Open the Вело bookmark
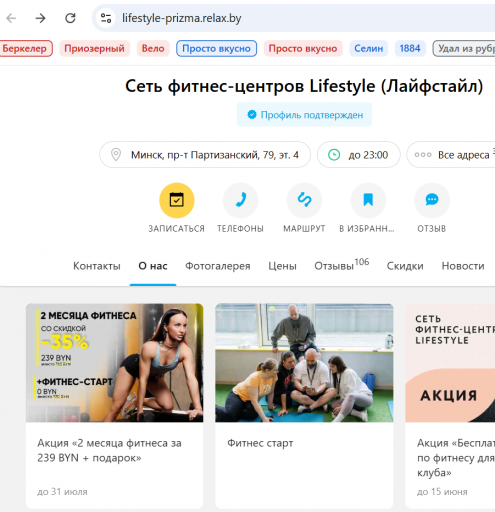495x512 pixels. [x=153, y=49]
